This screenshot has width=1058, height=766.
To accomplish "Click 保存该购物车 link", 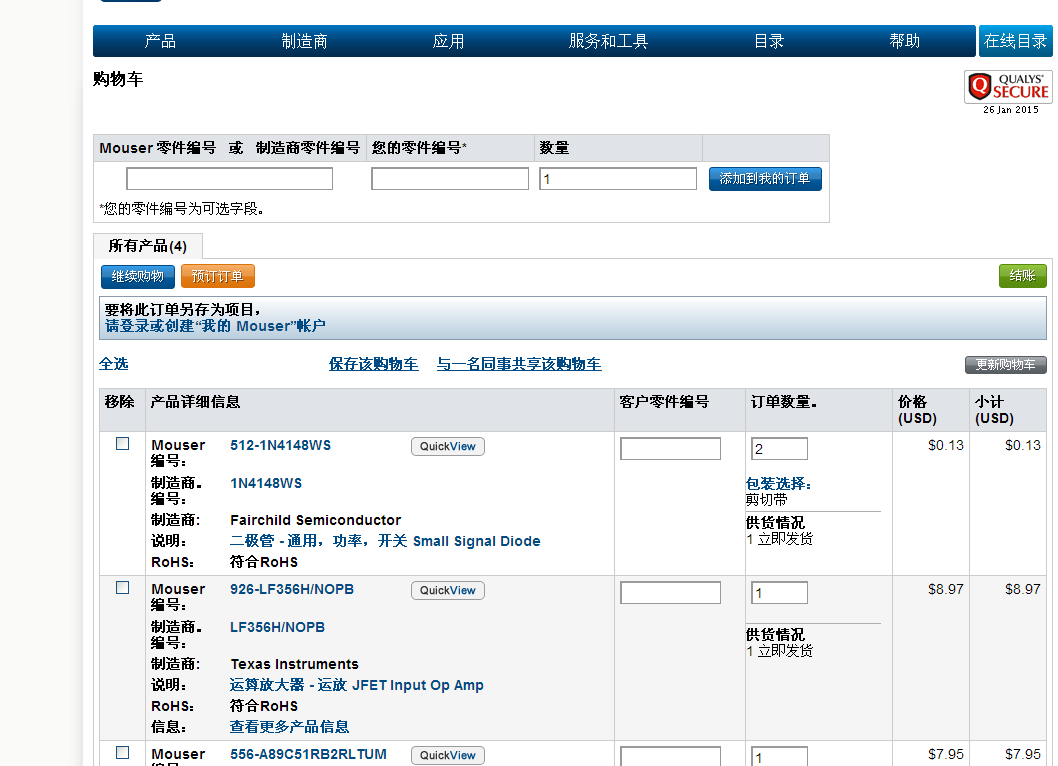I will (373, 364).
